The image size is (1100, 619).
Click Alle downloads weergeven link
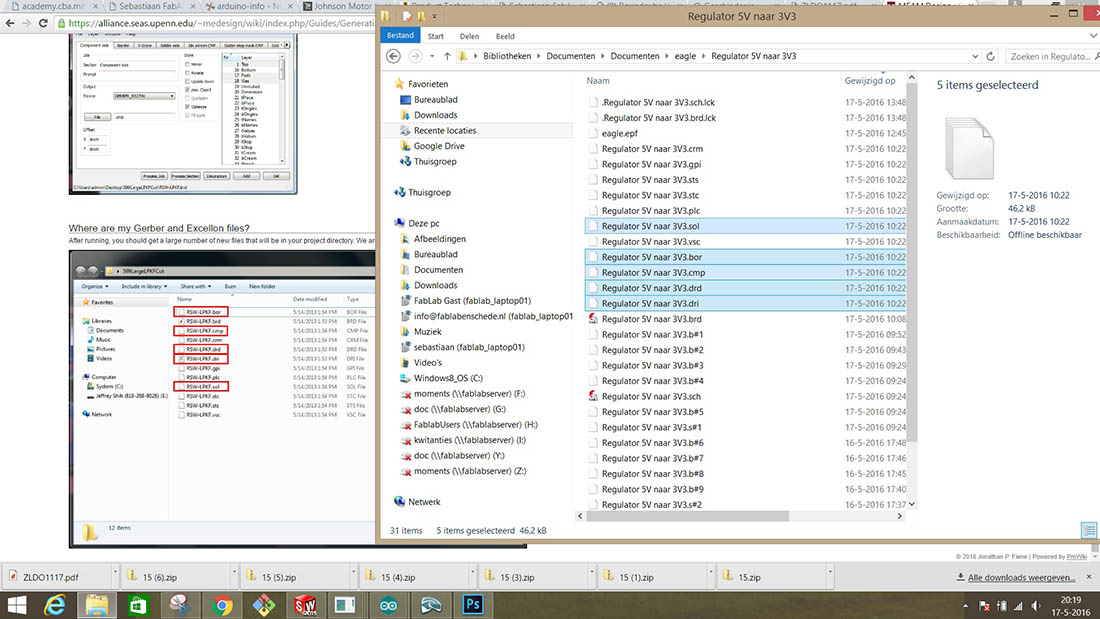click(1021, 578)
